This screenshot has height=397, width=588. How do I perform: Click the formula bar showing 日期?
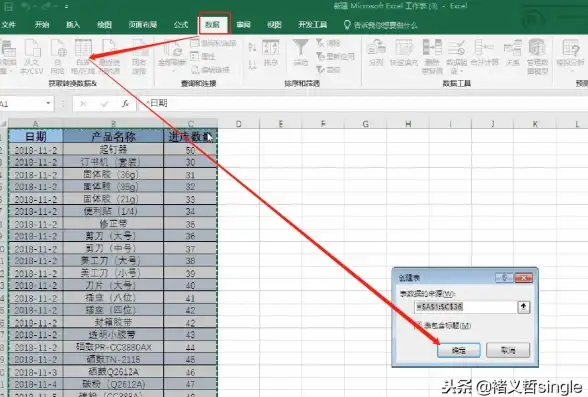pos(363,103)
